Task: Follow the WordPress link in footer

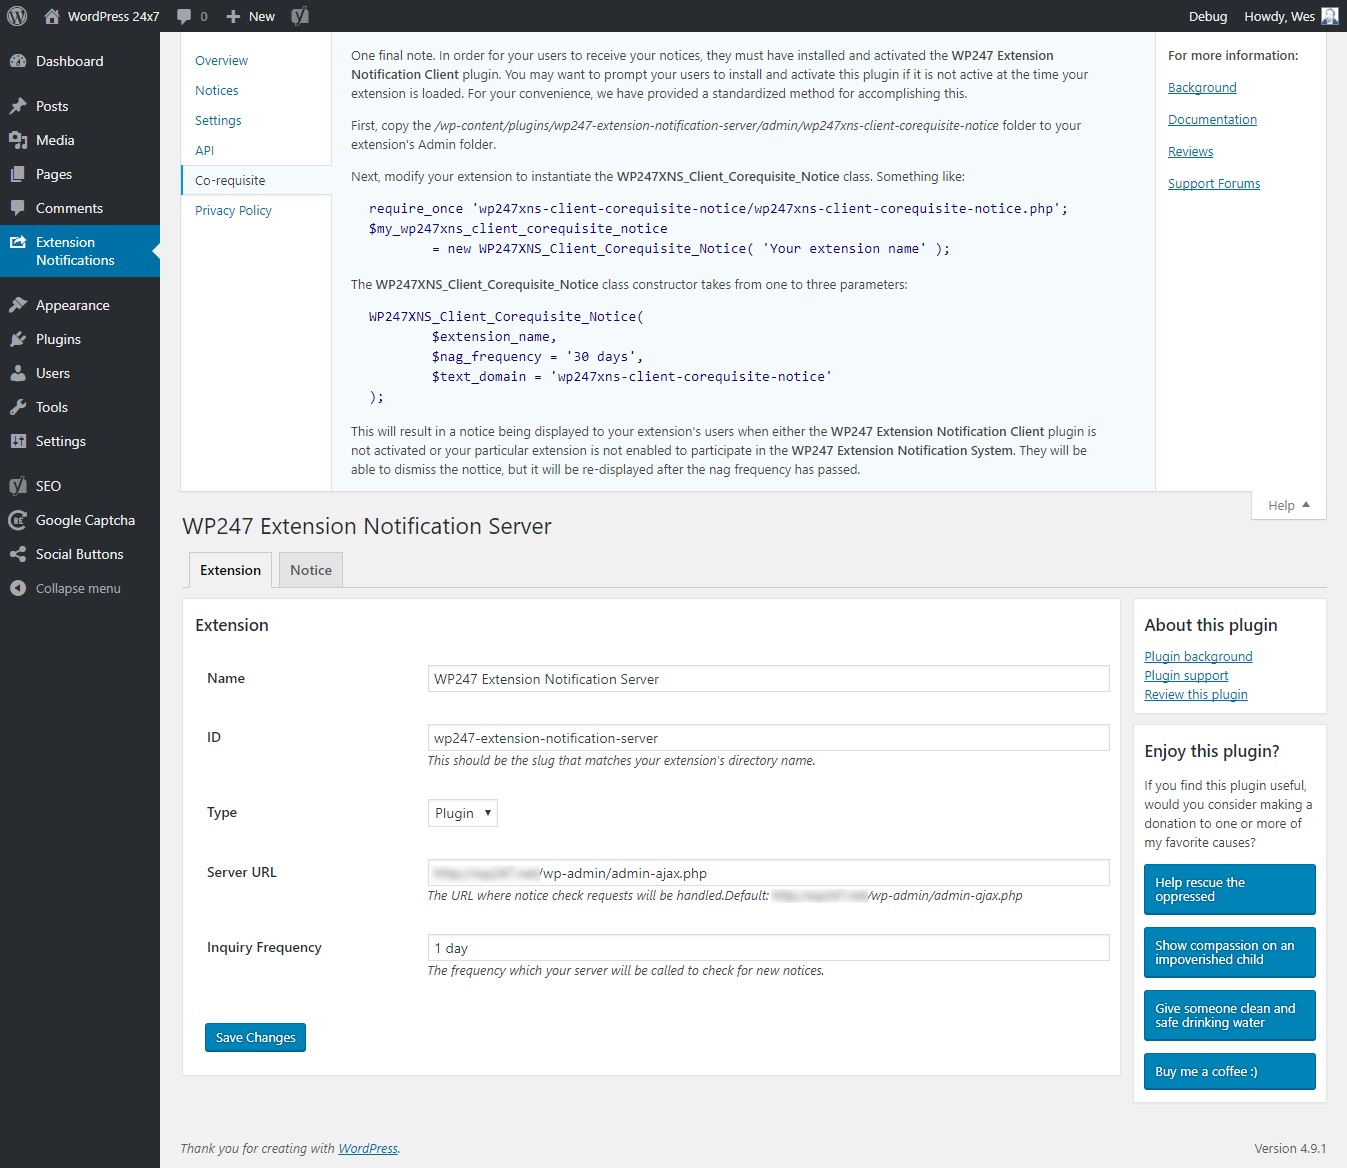Action: coord(368,1148)
